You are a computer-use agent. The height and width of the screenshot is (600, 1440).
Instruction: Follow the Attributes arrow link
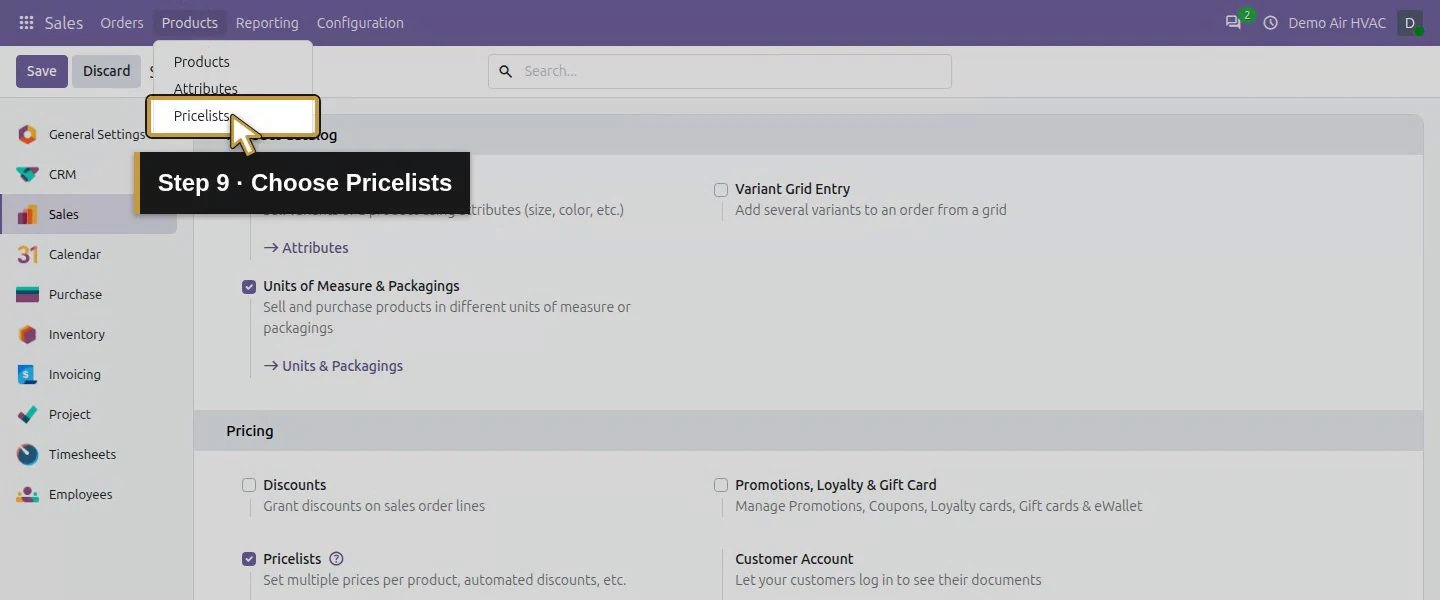pos(306,248)
